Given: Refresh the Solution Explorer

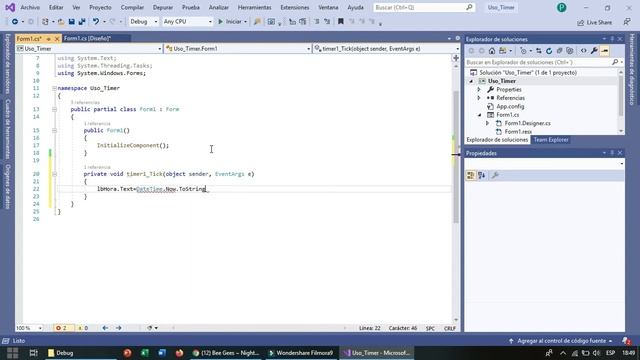Looking at the screenshot, I should point(549,51).
